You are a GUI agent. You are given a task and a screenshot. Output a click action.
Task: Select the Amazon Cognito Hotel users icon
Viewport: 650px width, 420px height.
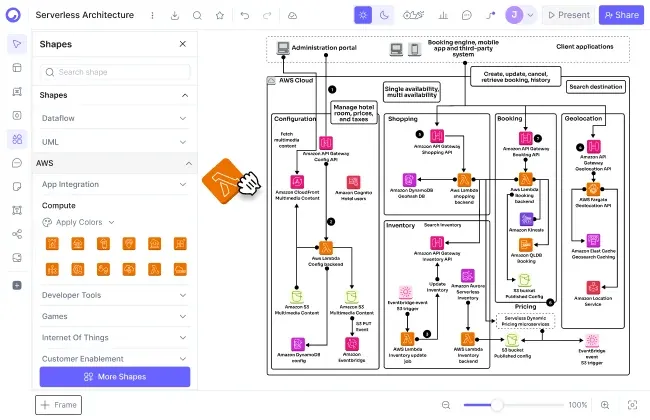tap(353, 182)
